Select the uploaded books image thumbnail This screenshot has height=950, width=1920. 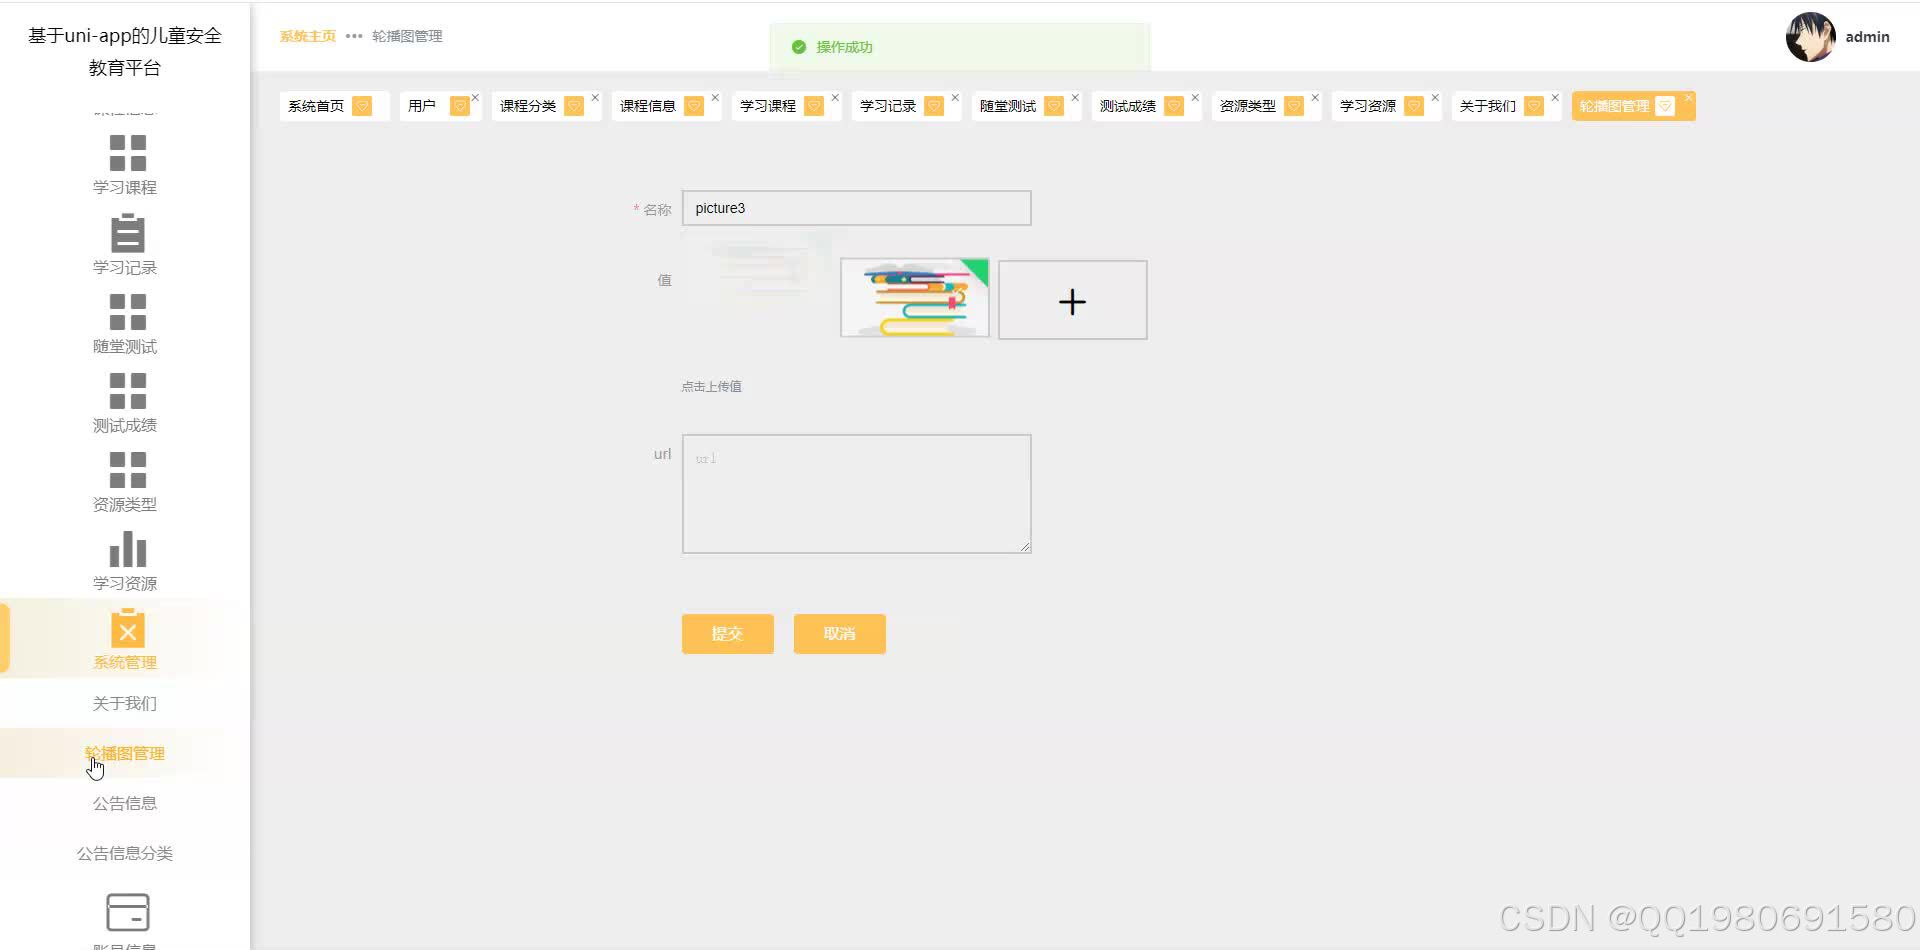915,298
